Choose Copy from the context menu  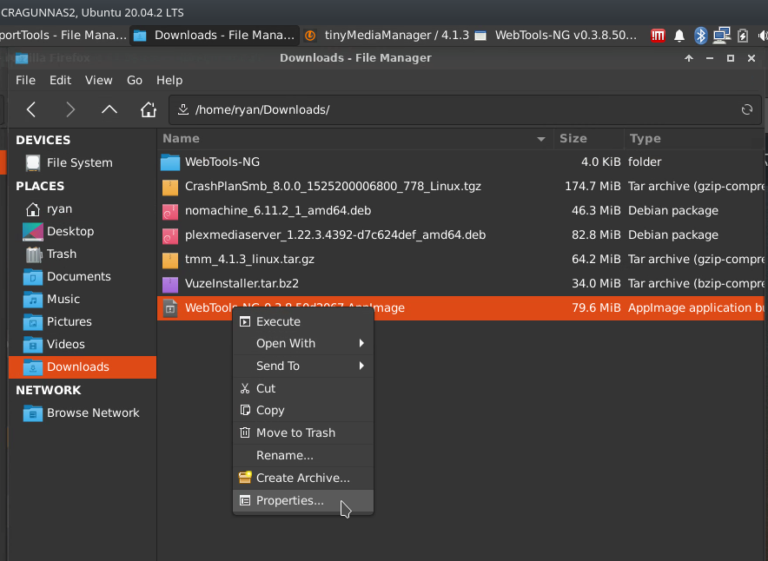303,410
